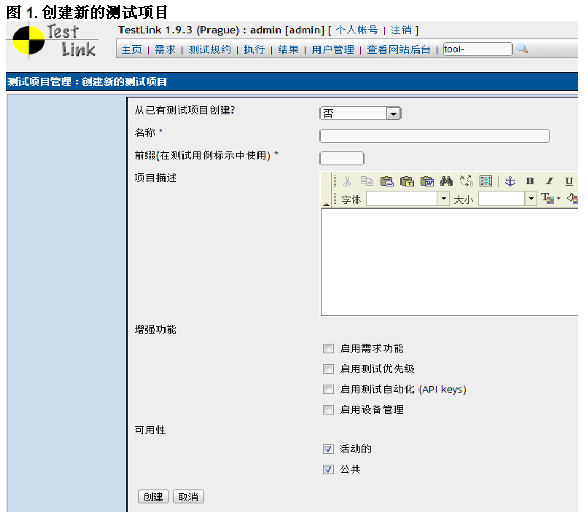Toggle bold formatting in description editor
The height and width of the screenshot is (519, 588).
(x=530, y=182)
